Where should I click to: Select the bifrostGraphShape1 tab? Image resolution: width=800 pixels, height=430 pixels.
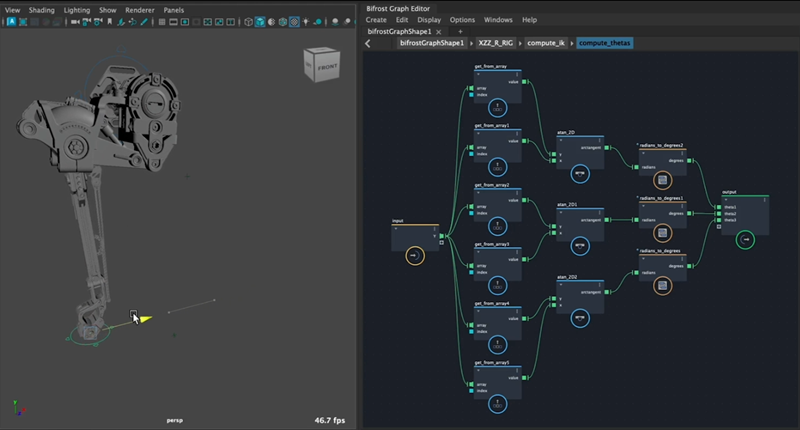click(x=399, y=32)
